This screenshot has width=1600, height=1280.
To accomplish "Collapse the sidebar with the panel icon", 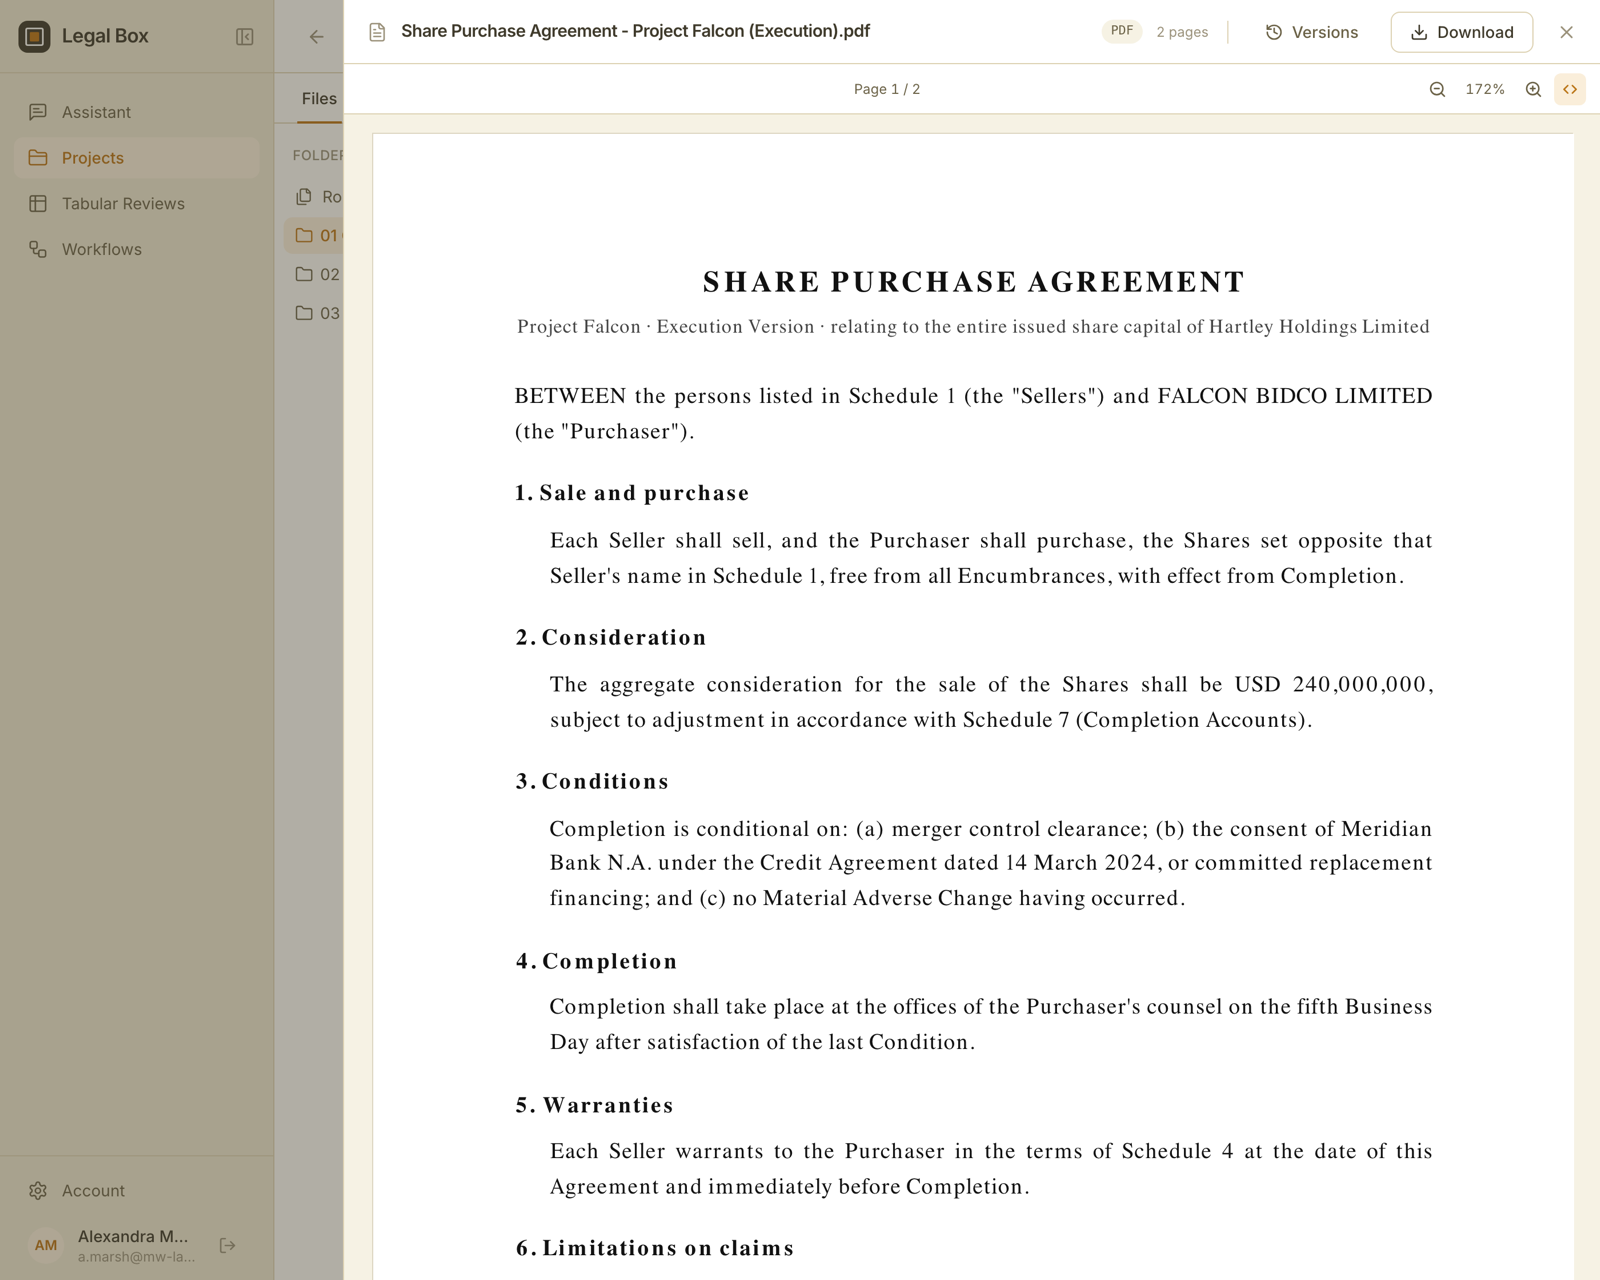I will pos(245,37).
